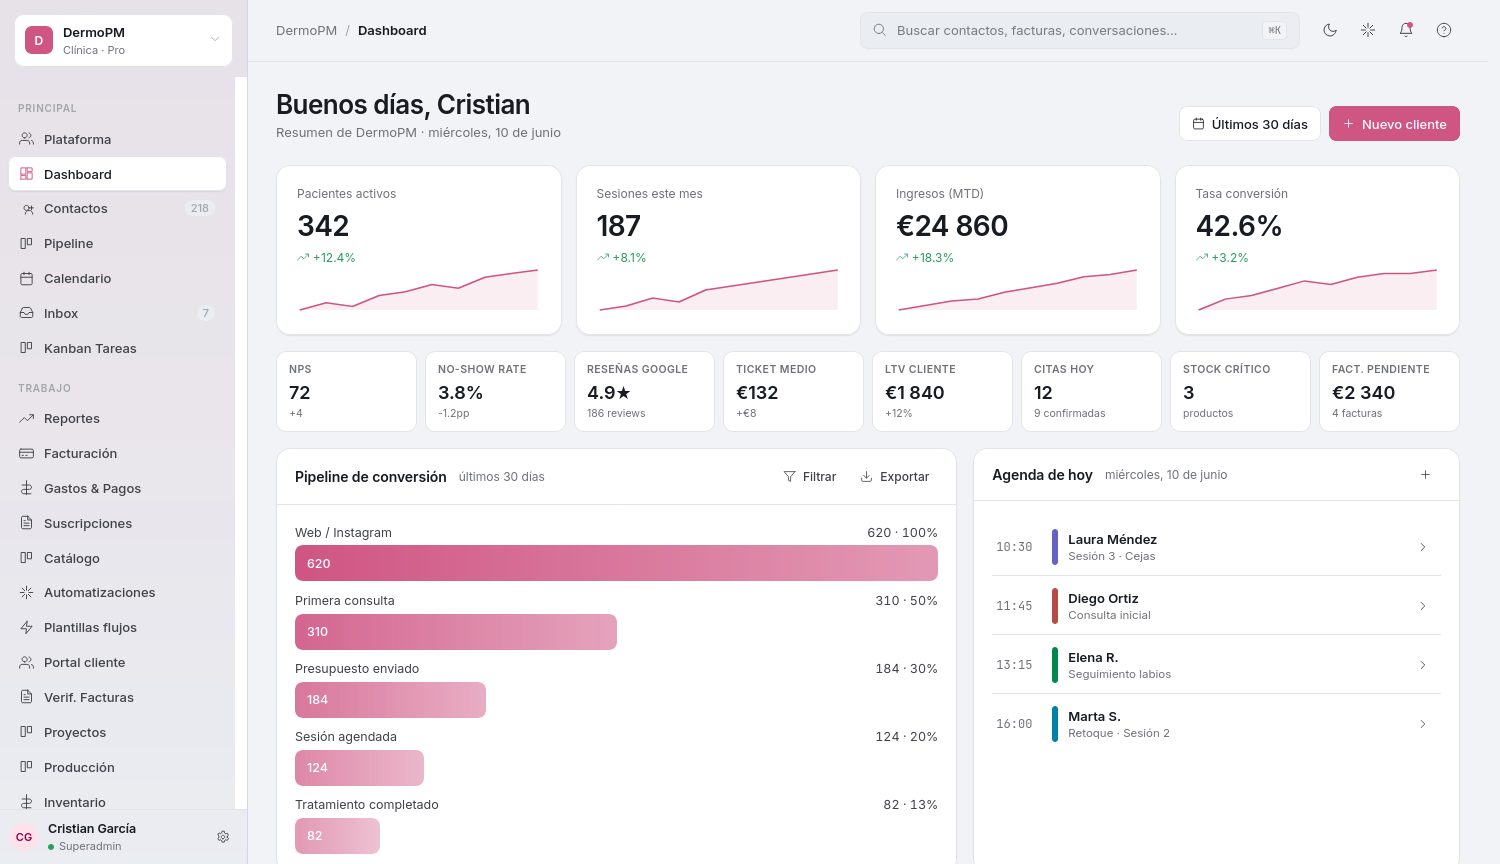The width and height of the screenshot is (1500, 864).
Task: Toggle dark mode moon icon
Action: coord(1330,30)
